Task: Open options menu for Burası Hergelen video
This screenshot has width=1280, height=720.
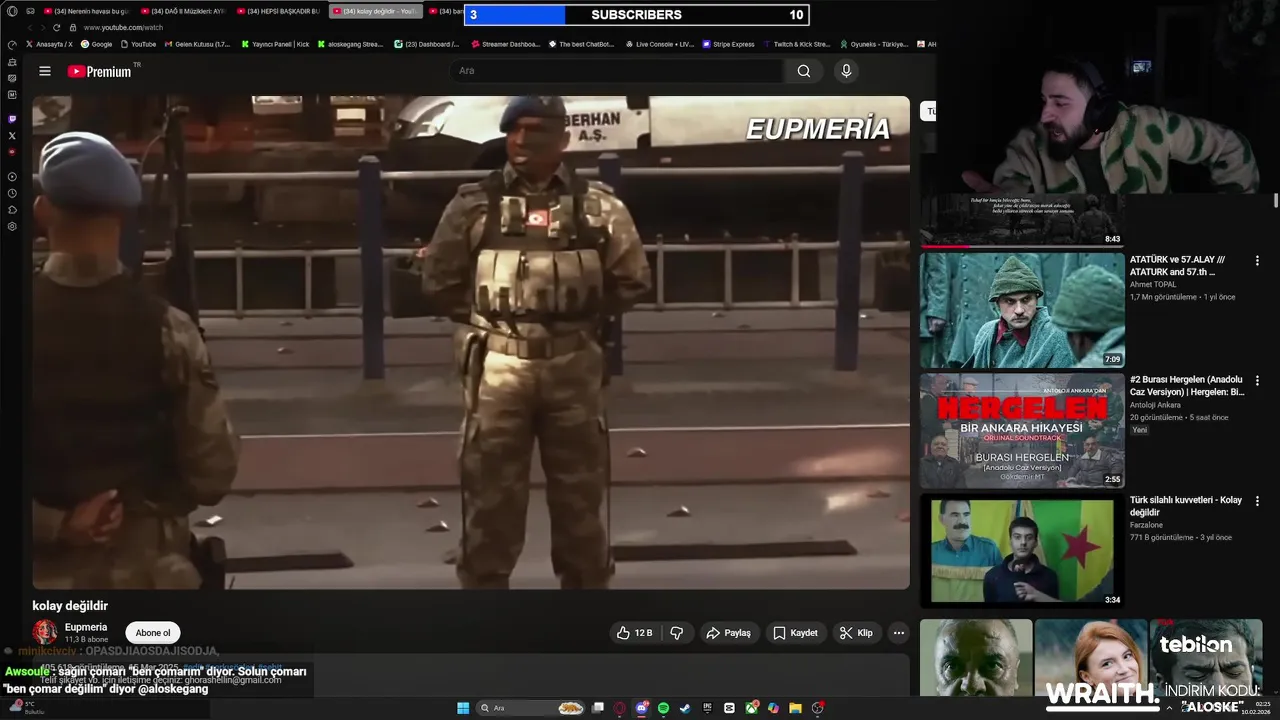Action: click(x=1257, y=381)
